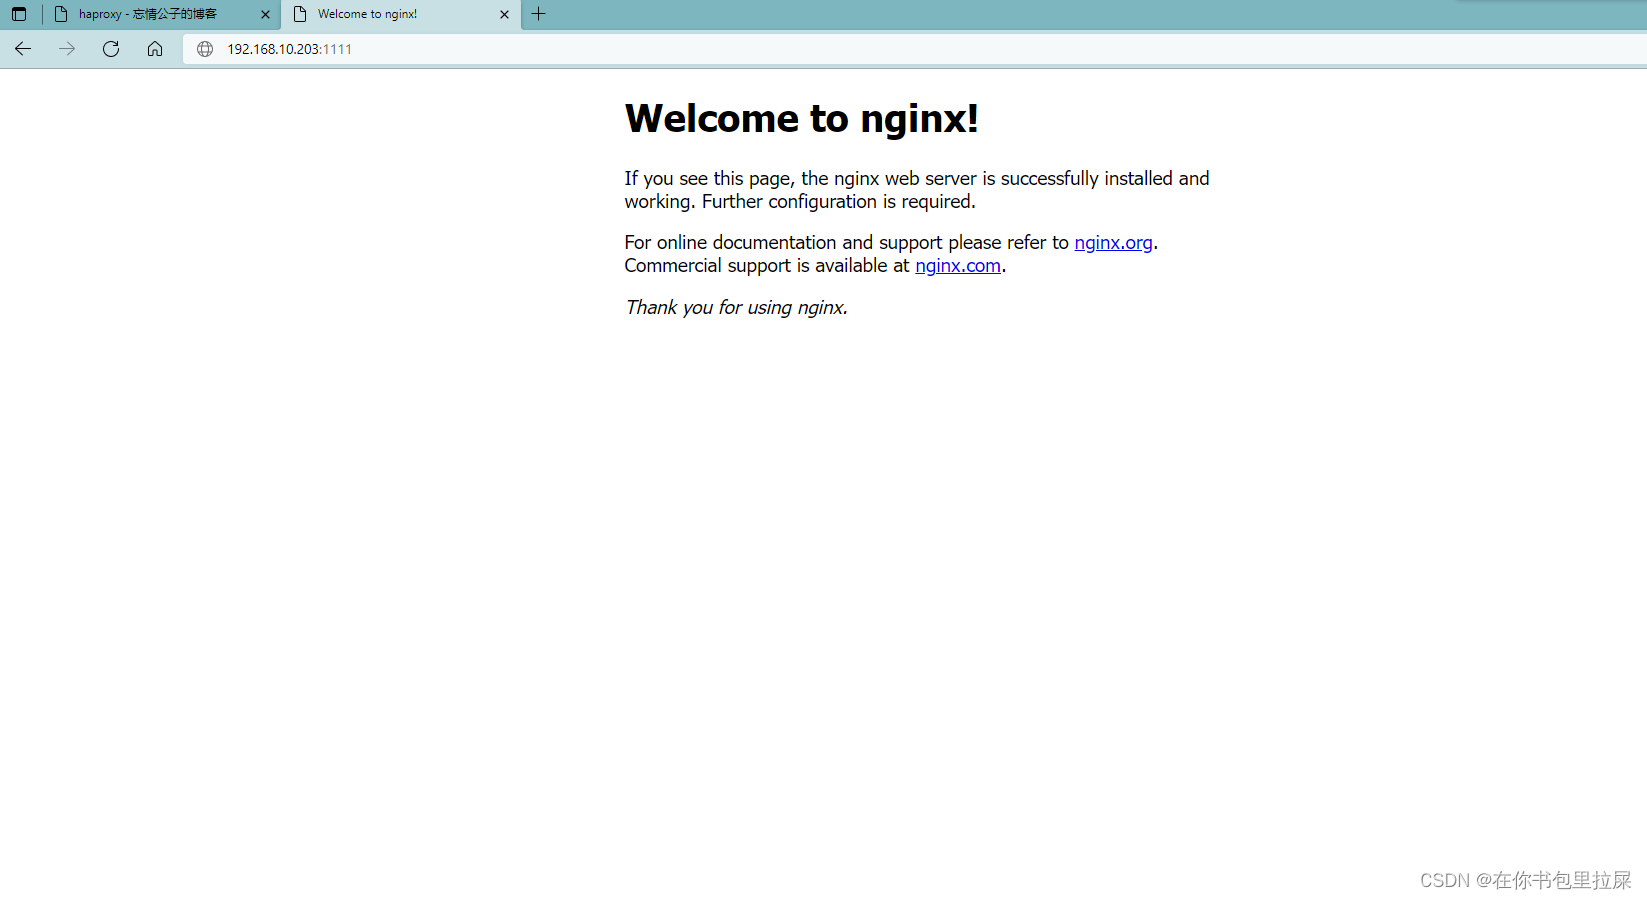This screenshot has height=899, width=1647.
Task: Click the site info globe icon
Action: click(x=205, y=49)
